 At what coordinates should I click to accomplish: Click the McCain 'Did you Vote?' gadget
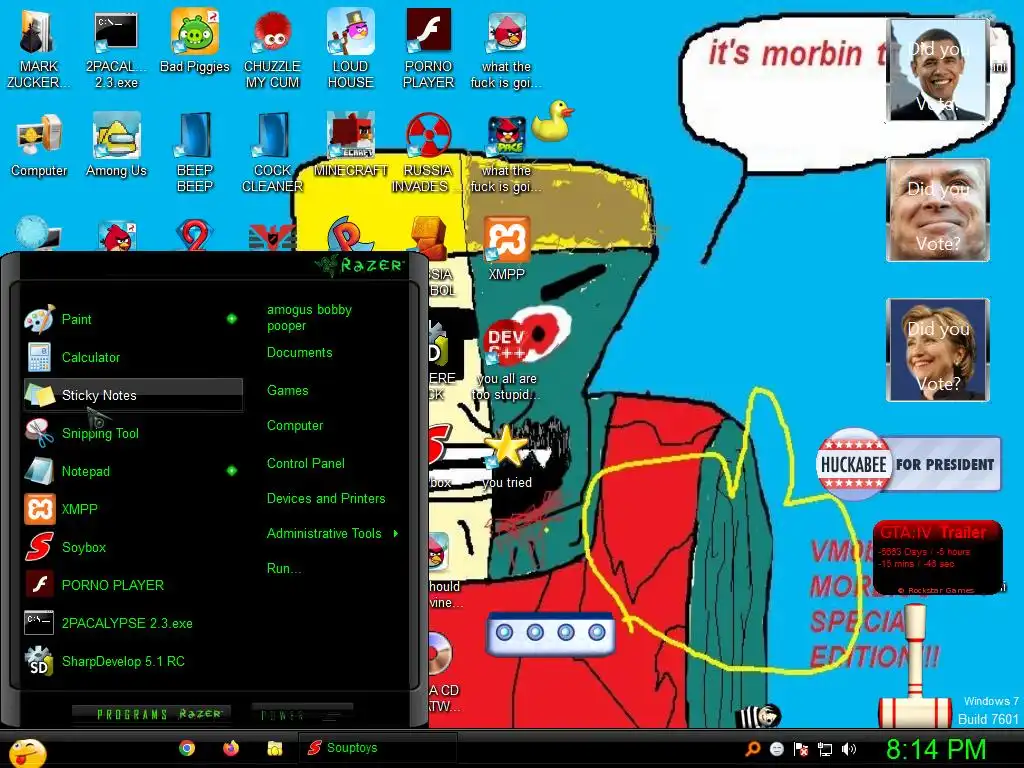coord(938,210)
